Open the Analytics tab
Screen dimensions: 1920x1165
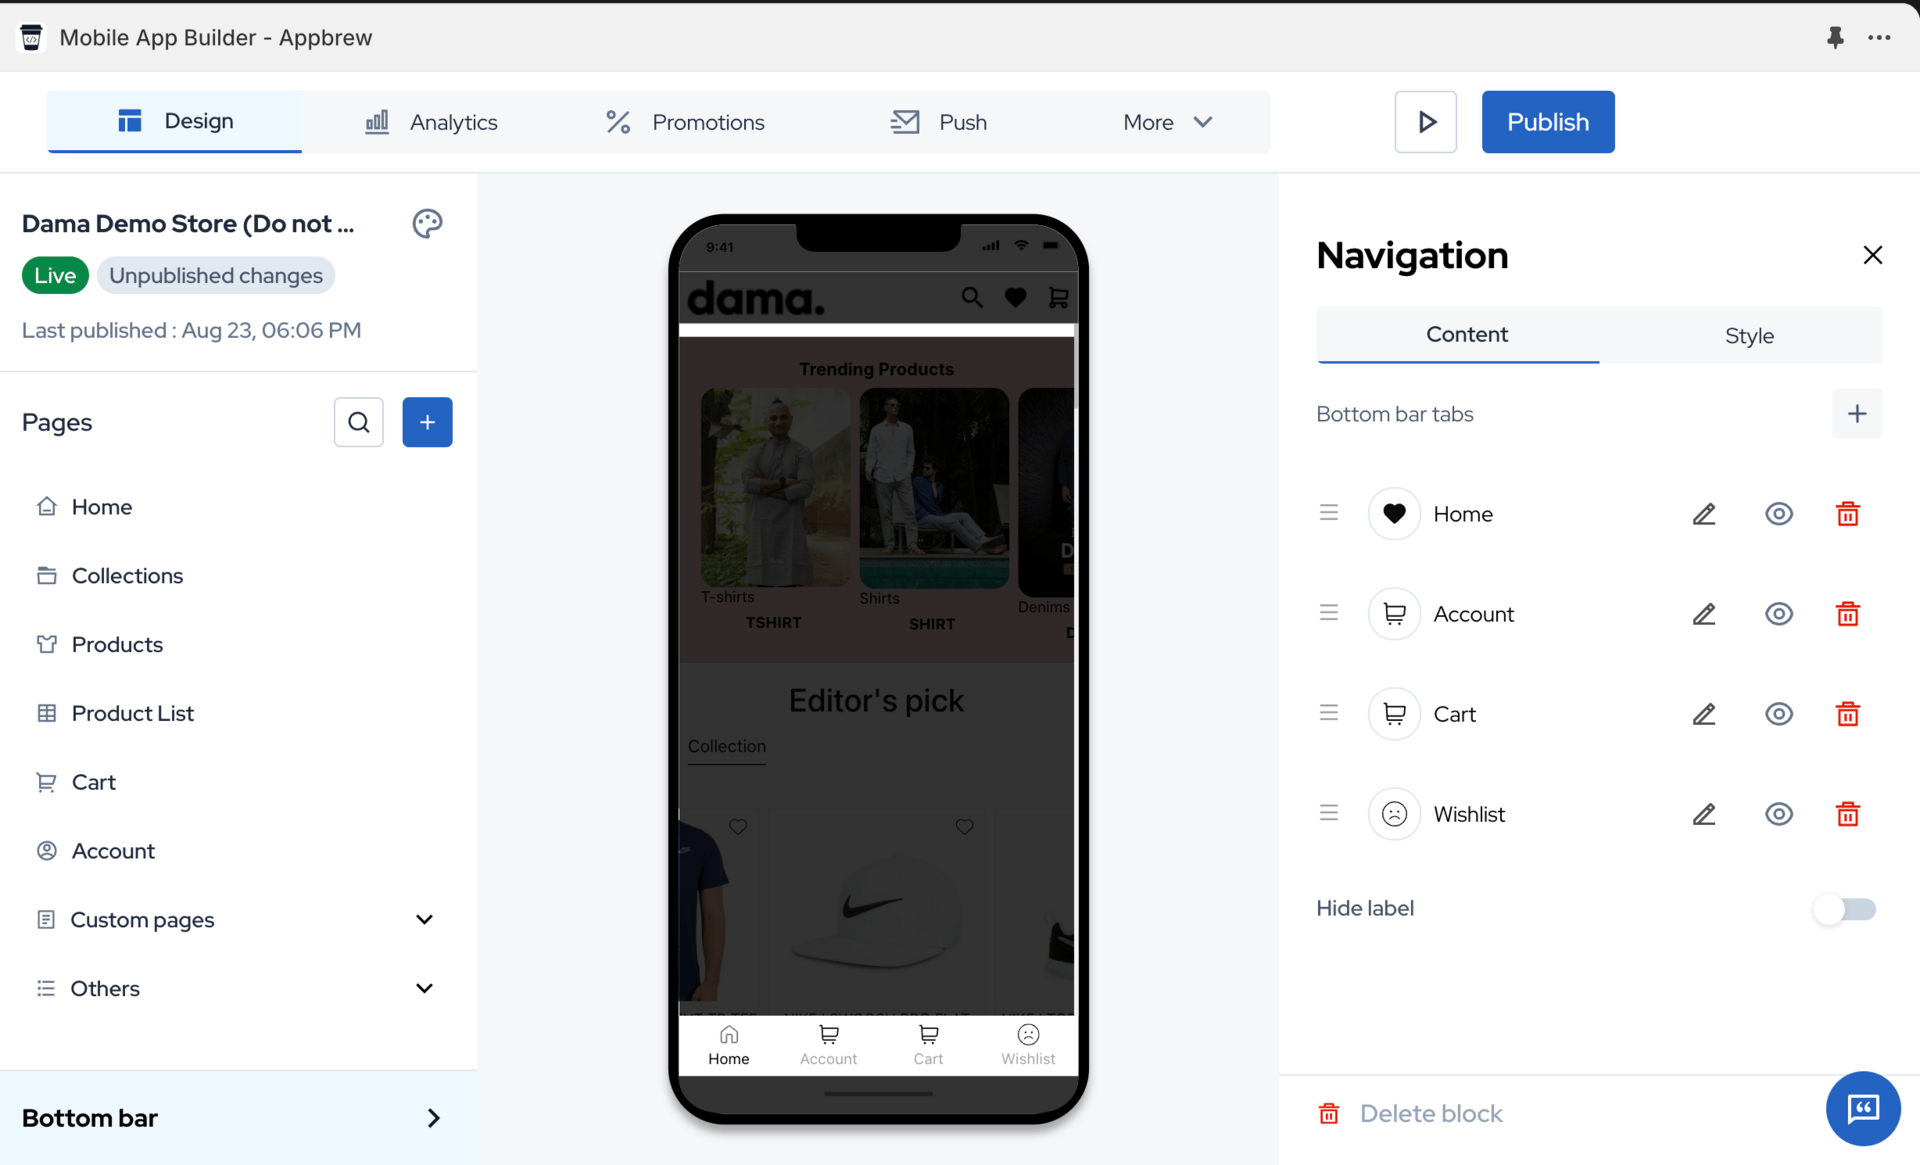coord(431,122)
